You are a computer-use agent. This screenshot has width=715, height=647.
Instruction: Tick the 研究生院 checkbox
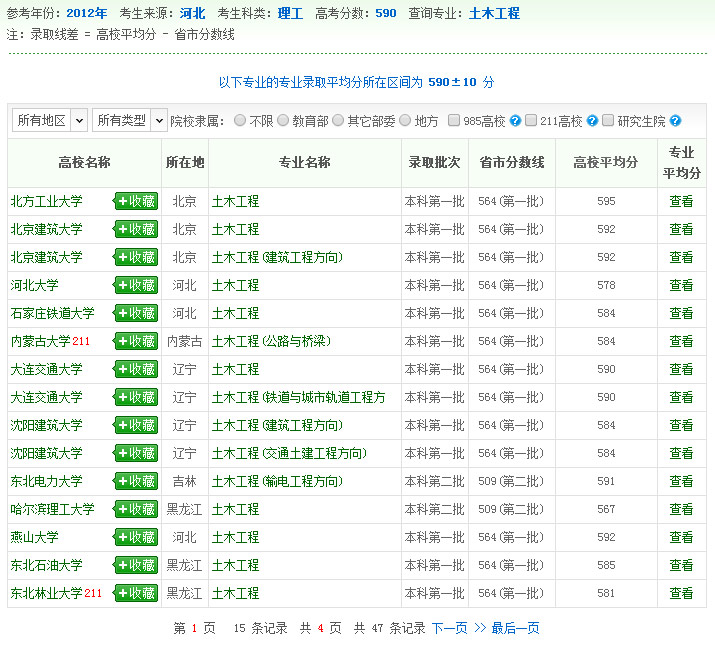tap(608, 120)
